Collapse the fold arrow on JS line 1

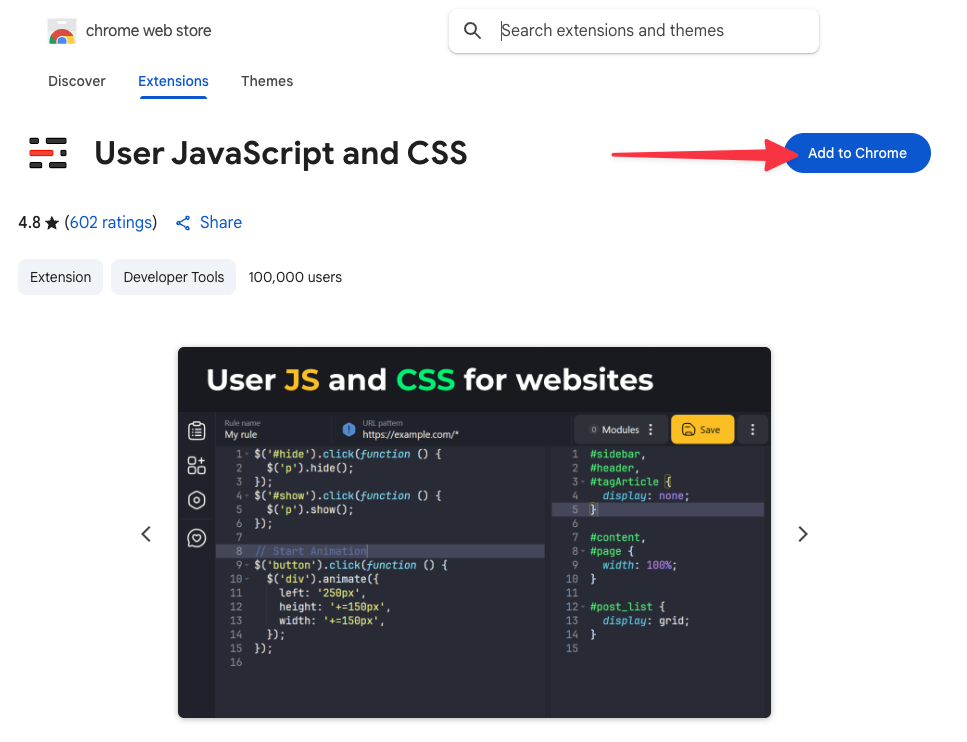[x=247, y=455]
